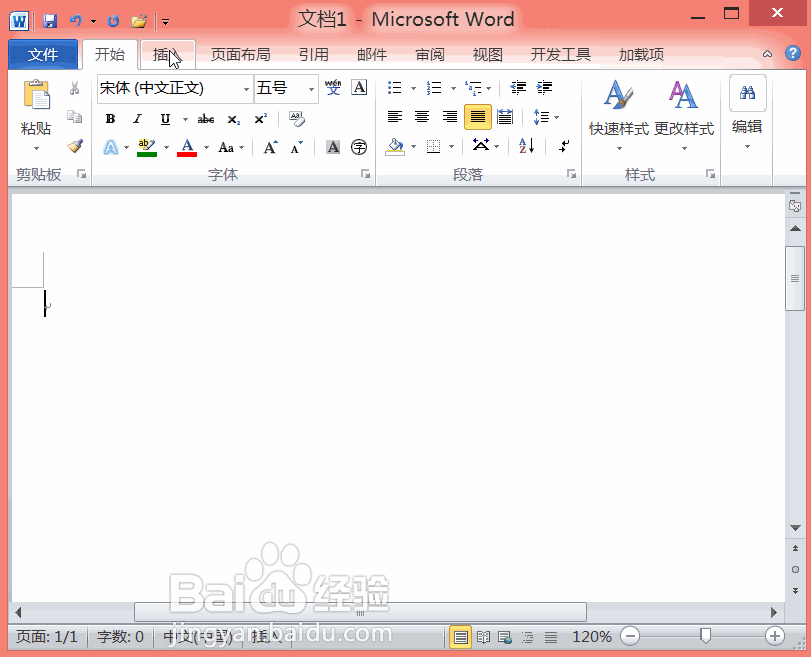This screenshot has width=811, height=657.
Task: Expand the multilevel list dropdown arrow
Action: (x=489, y=88)
